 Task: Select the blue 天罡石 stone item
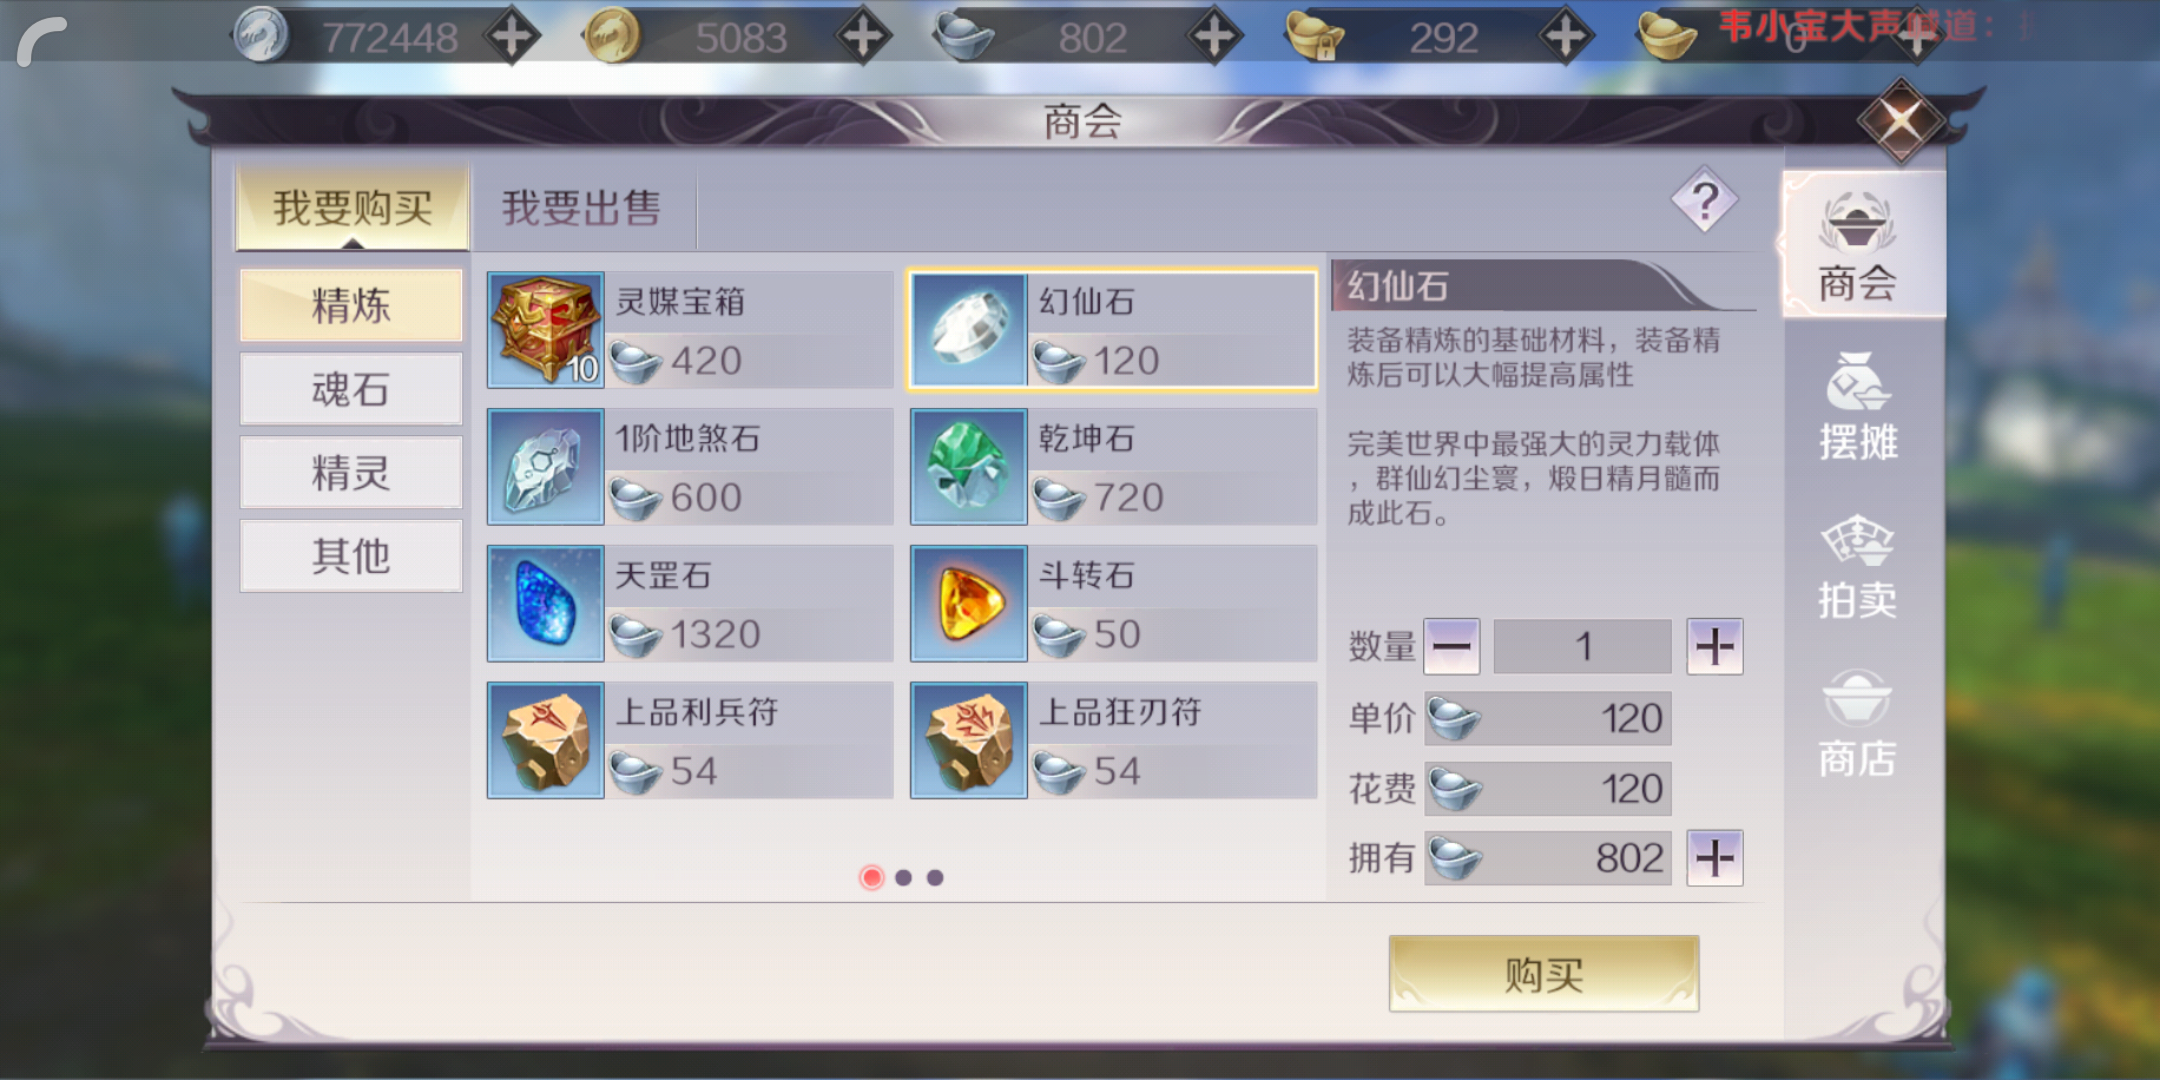point(690,604)
